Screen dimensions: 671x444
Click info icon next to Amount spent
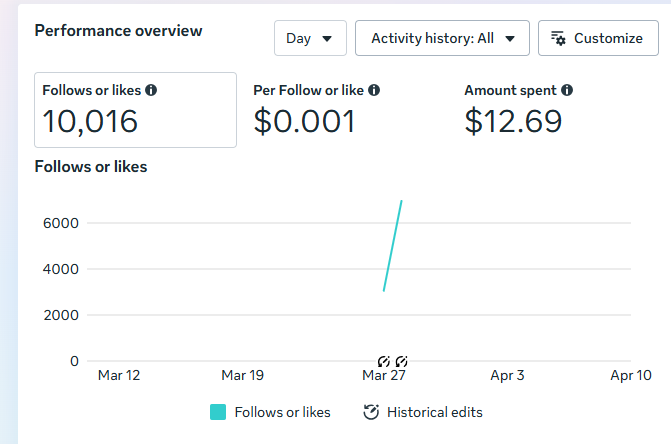[x=567, y=90]
